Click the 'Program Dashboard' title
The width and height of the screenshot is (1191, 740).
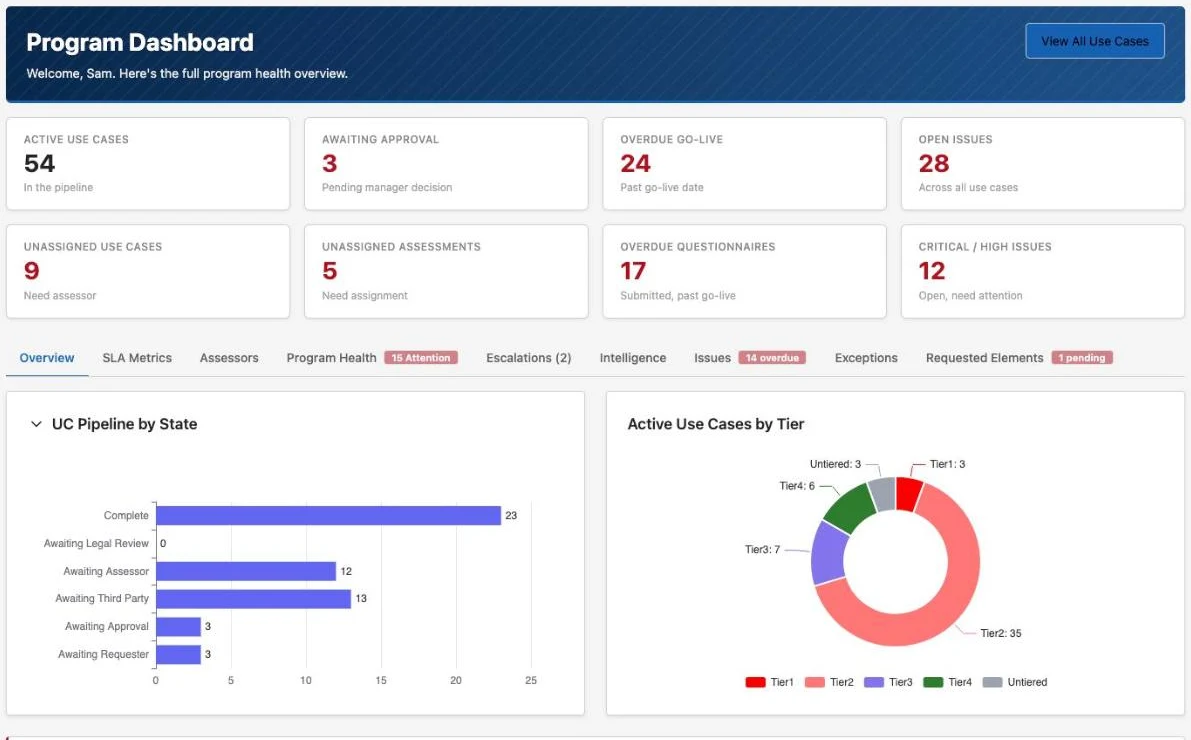pyautogui.click(x=140, y=43)
